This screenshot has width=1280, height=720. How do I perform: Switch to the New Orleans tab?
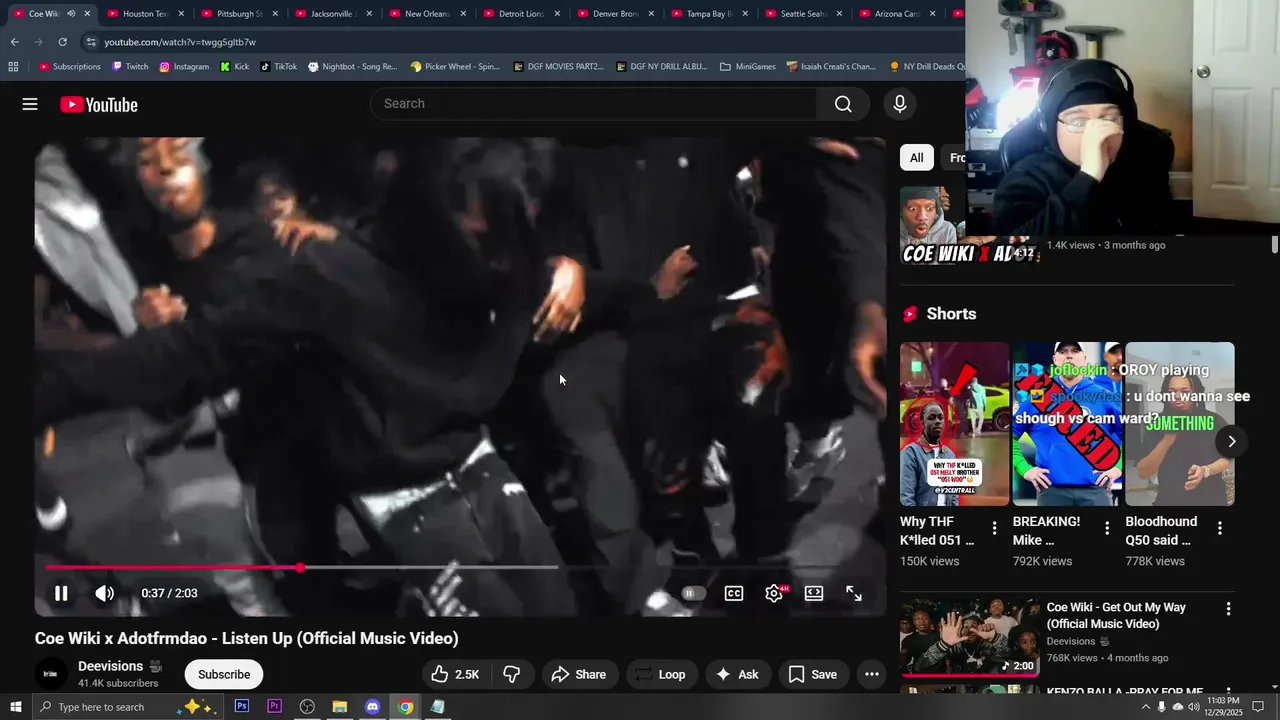point(427,14)
